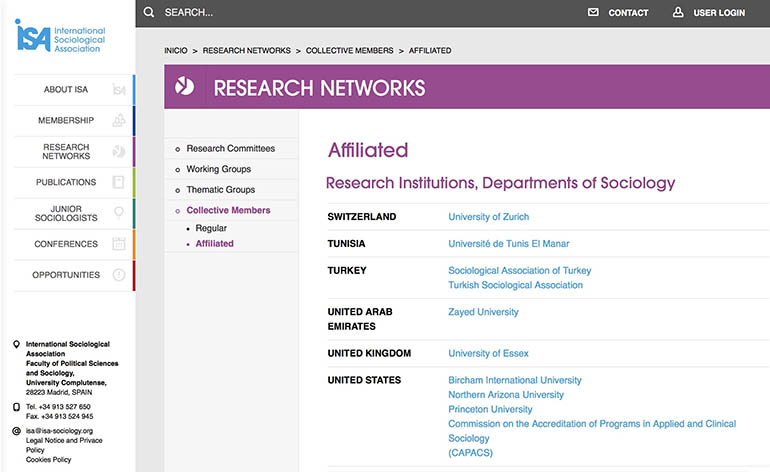The image size is (770, 472).
Task: Open Zayed University link
Action: click(x=483, y=312)
